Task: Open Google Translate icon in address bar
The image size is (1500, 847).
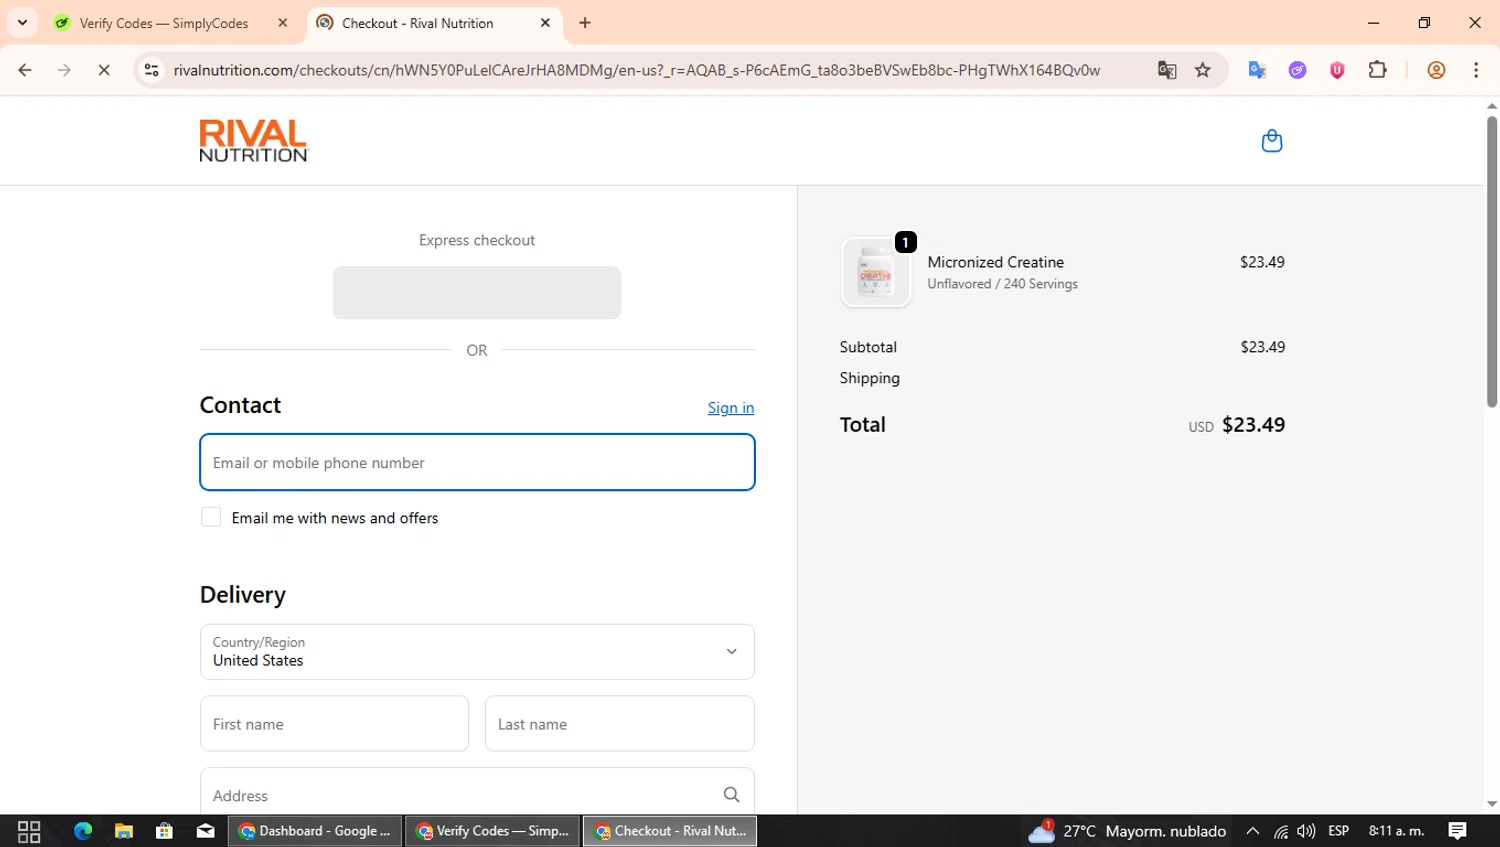Action: click(1166, 70)
